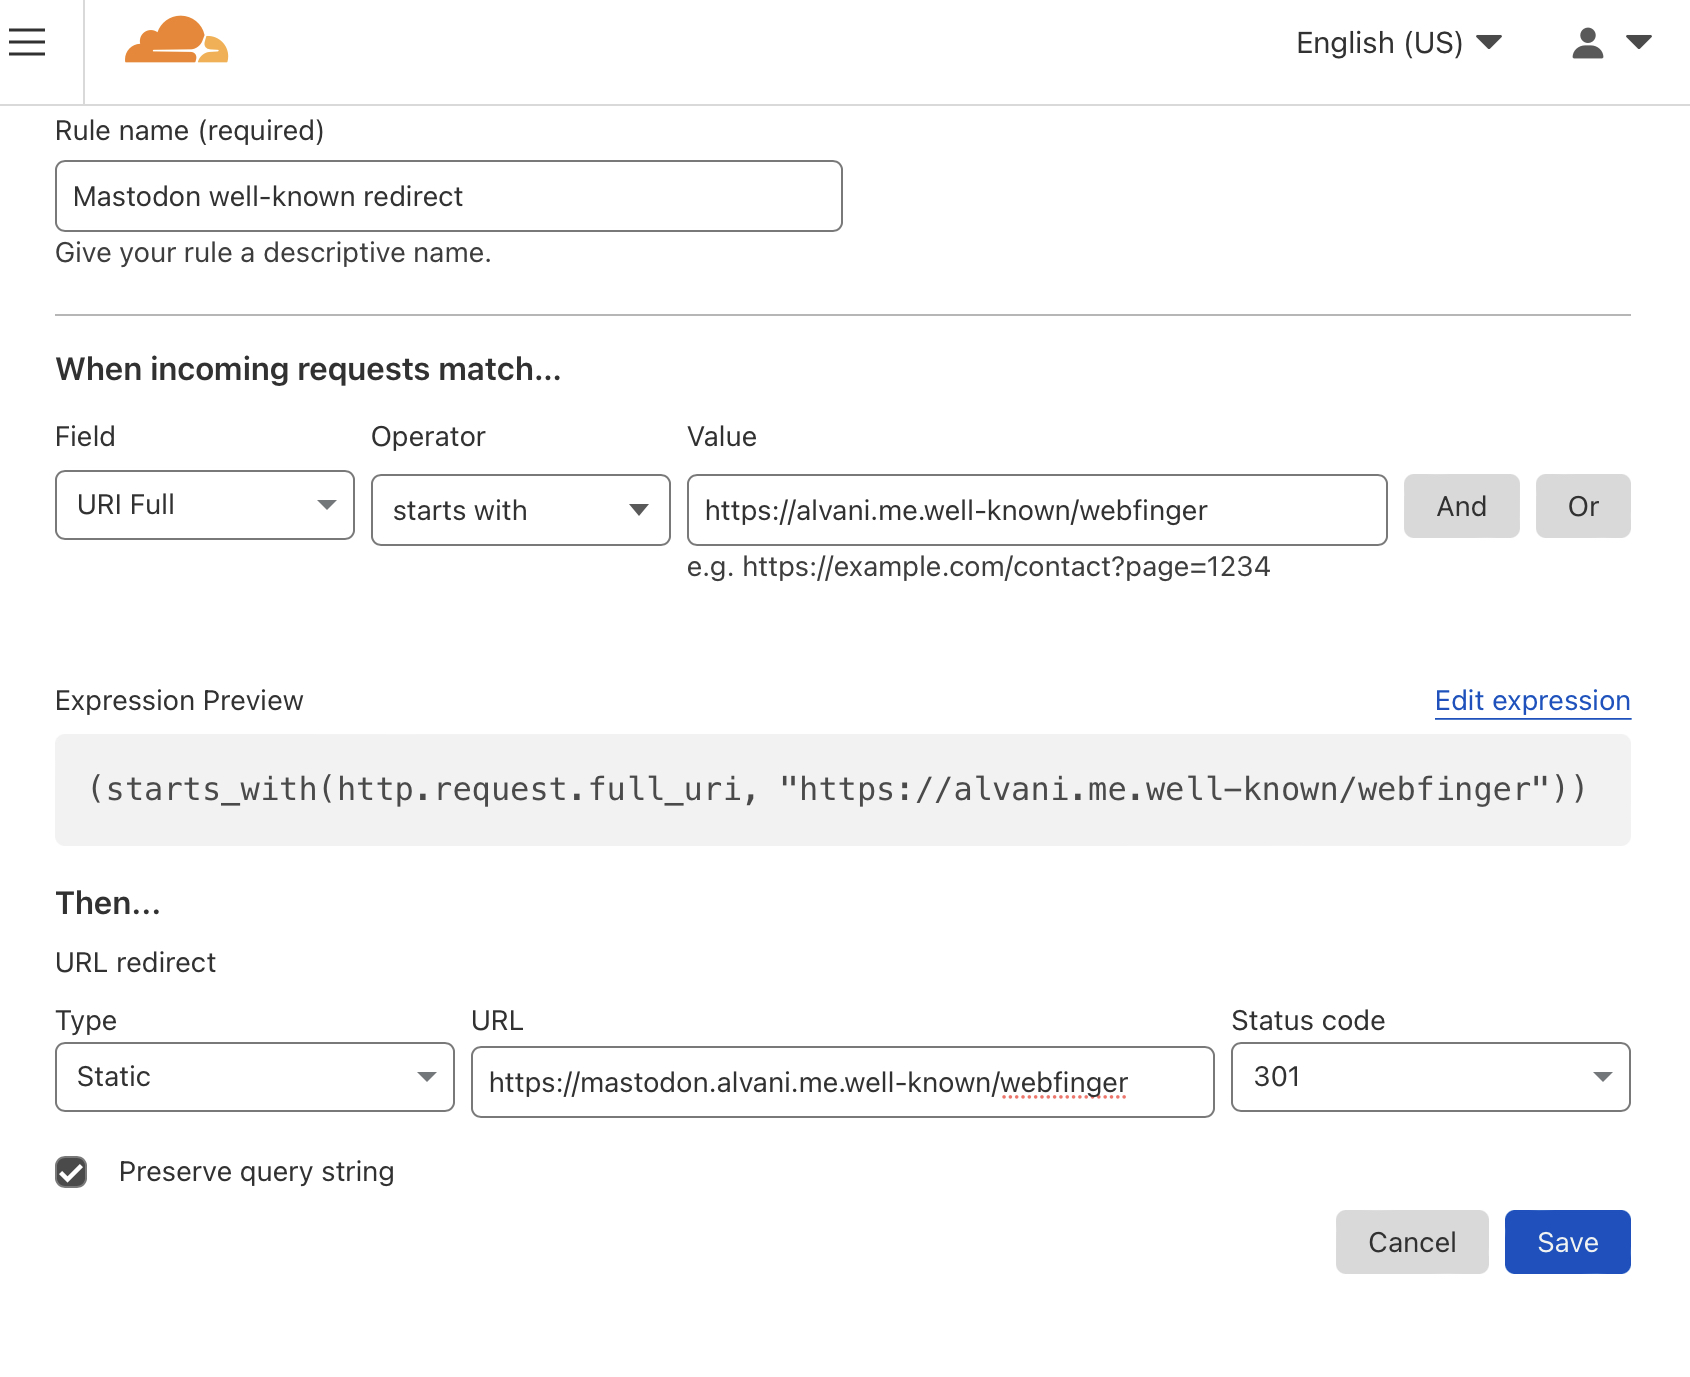This screenshot has height=1377, width=1690.
Task: Open the Field dropdown showing URI Full
Action: click(x=205, y=505)
